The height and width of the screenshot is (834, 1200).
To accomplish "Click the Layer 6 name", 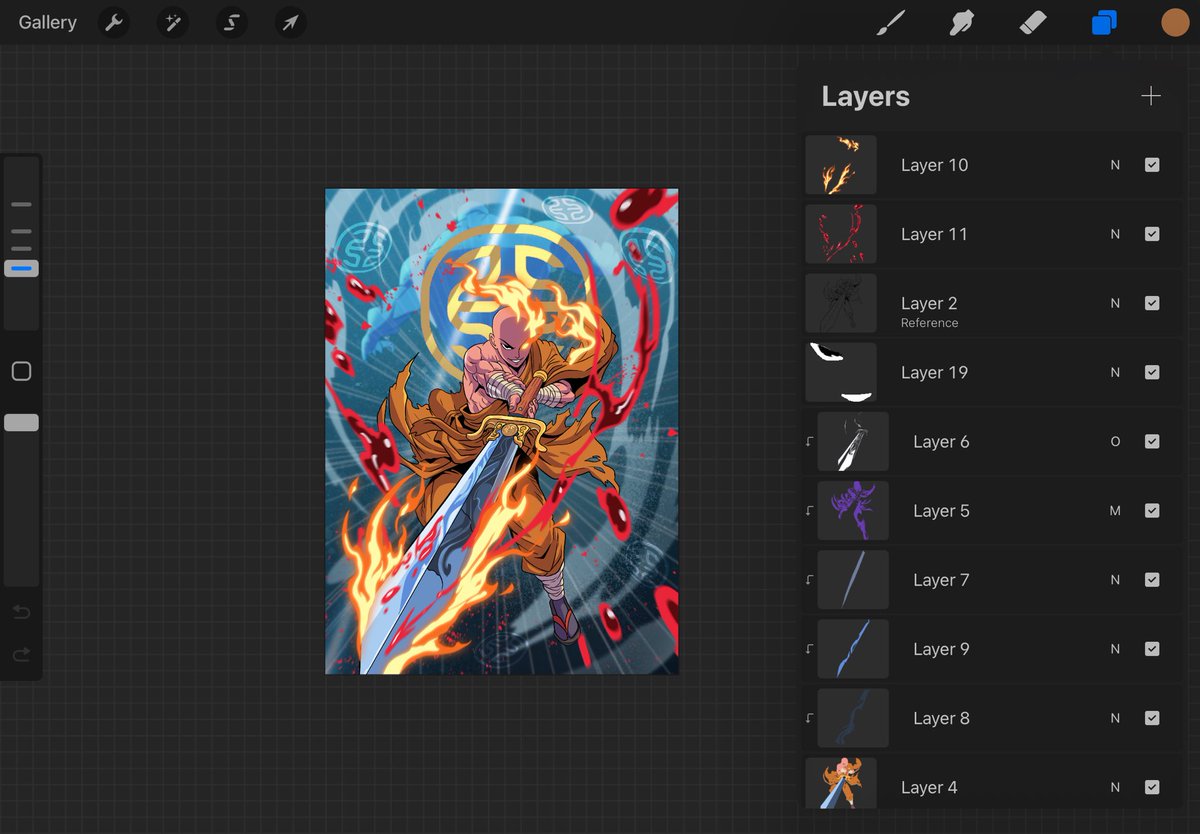I will [941, 441].
